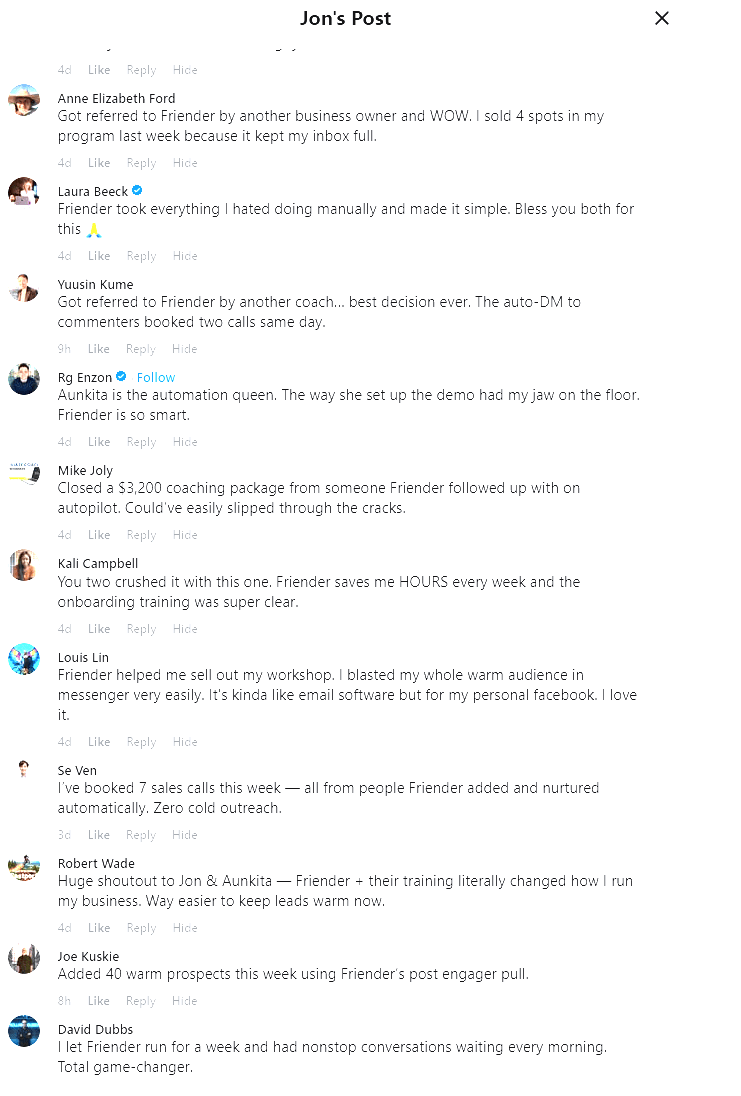Open Se Ven's profile name link

coord(77,770)
